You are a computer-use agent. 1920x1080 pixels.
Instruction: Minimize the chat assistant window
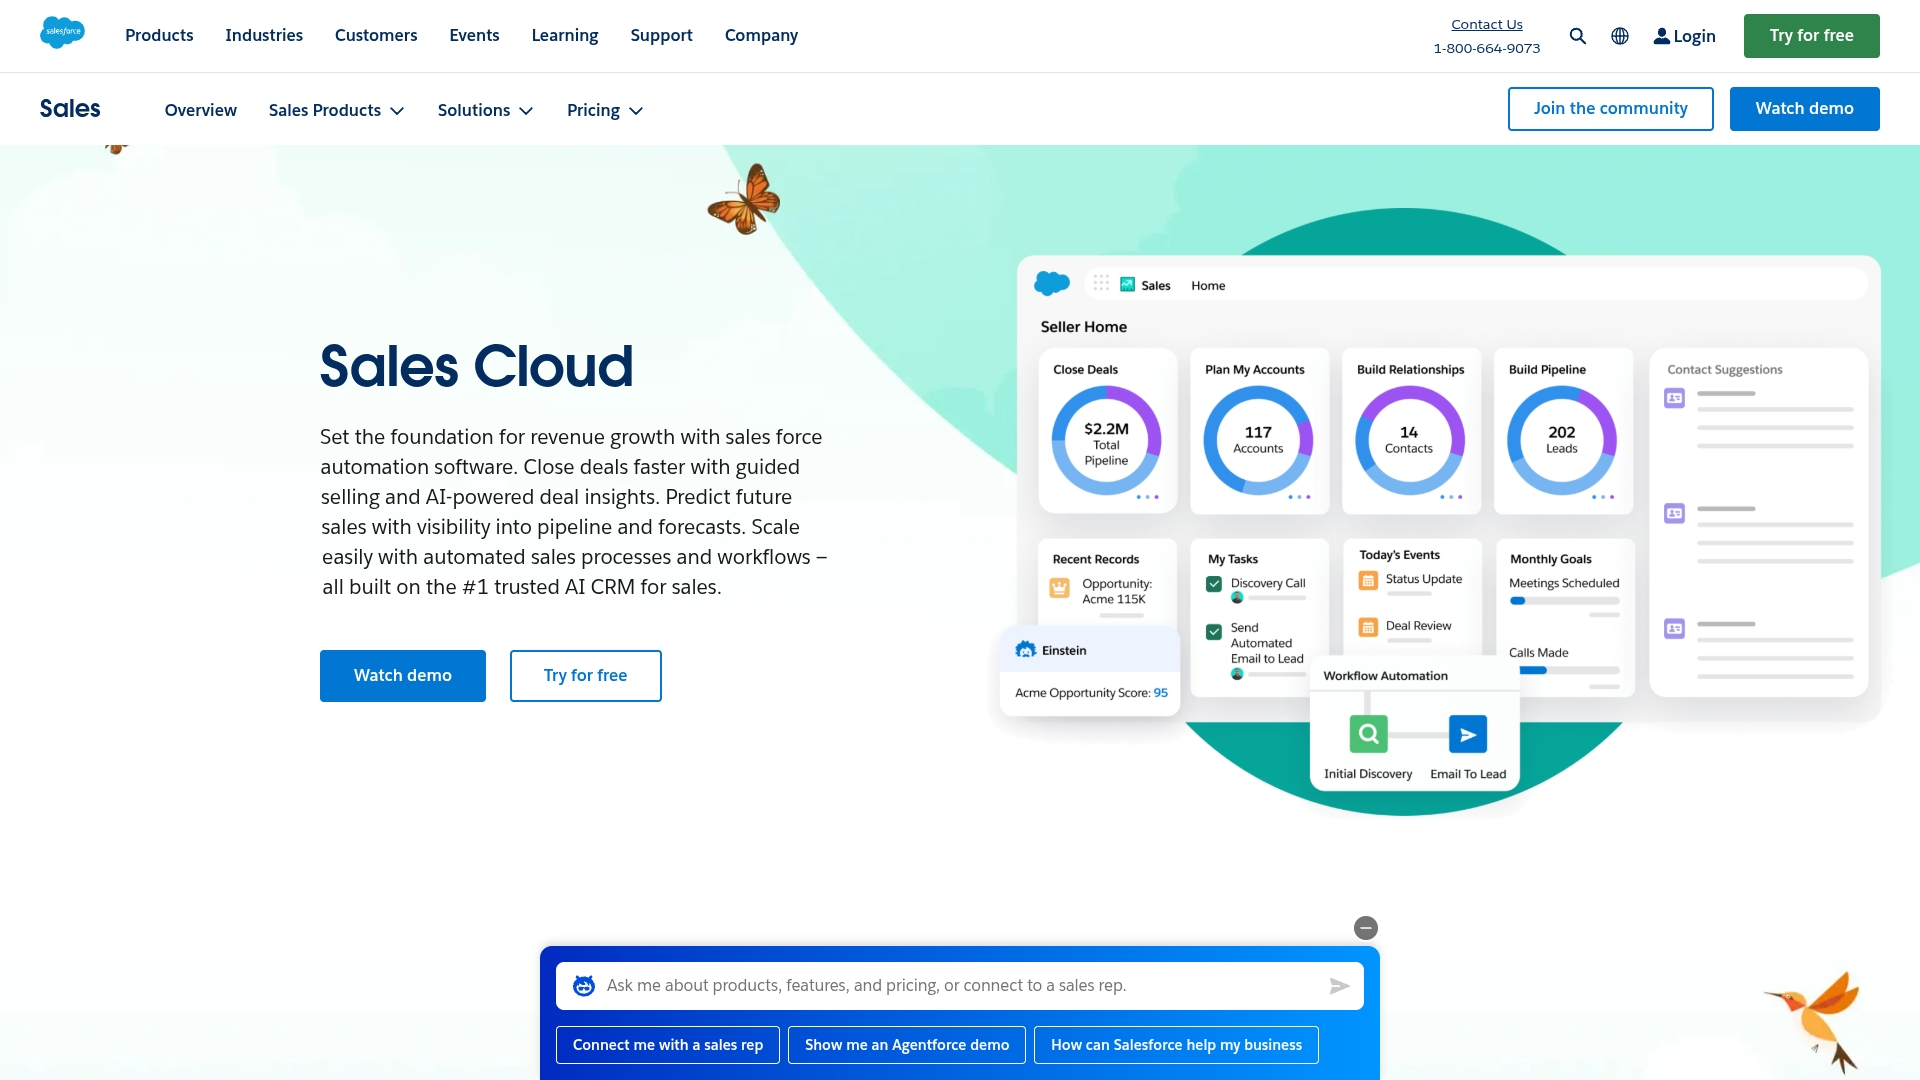(x=1365, y=927)
